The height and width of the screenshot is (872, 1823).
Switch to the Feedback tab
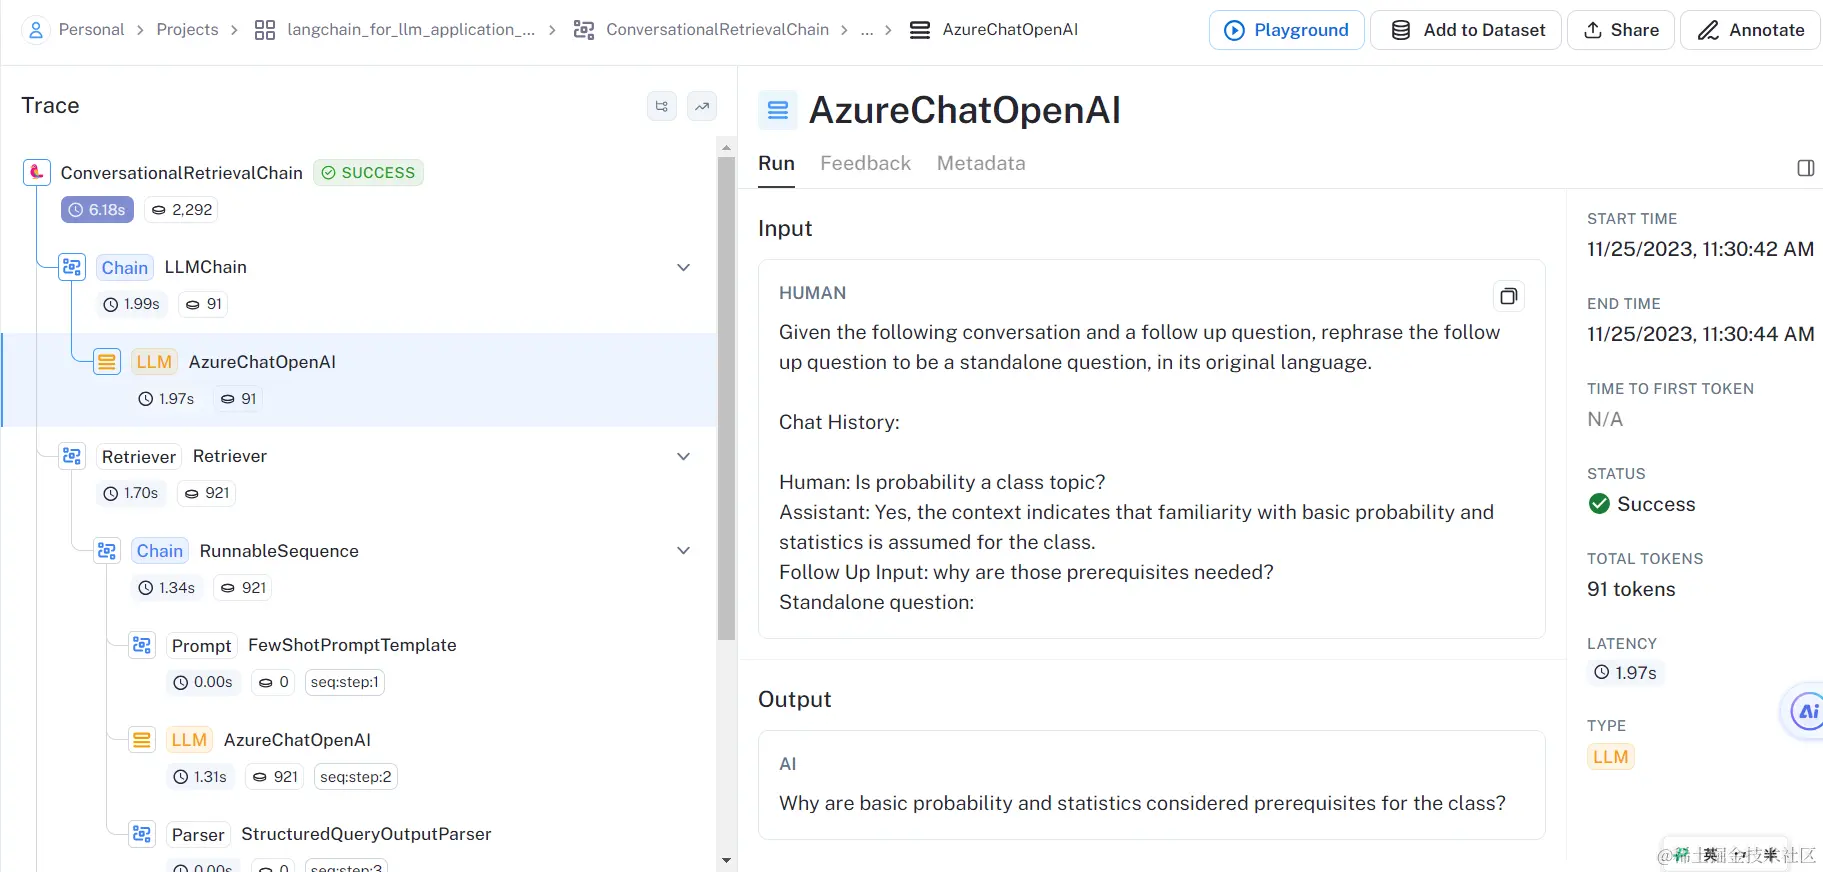[x=866, y=163]
